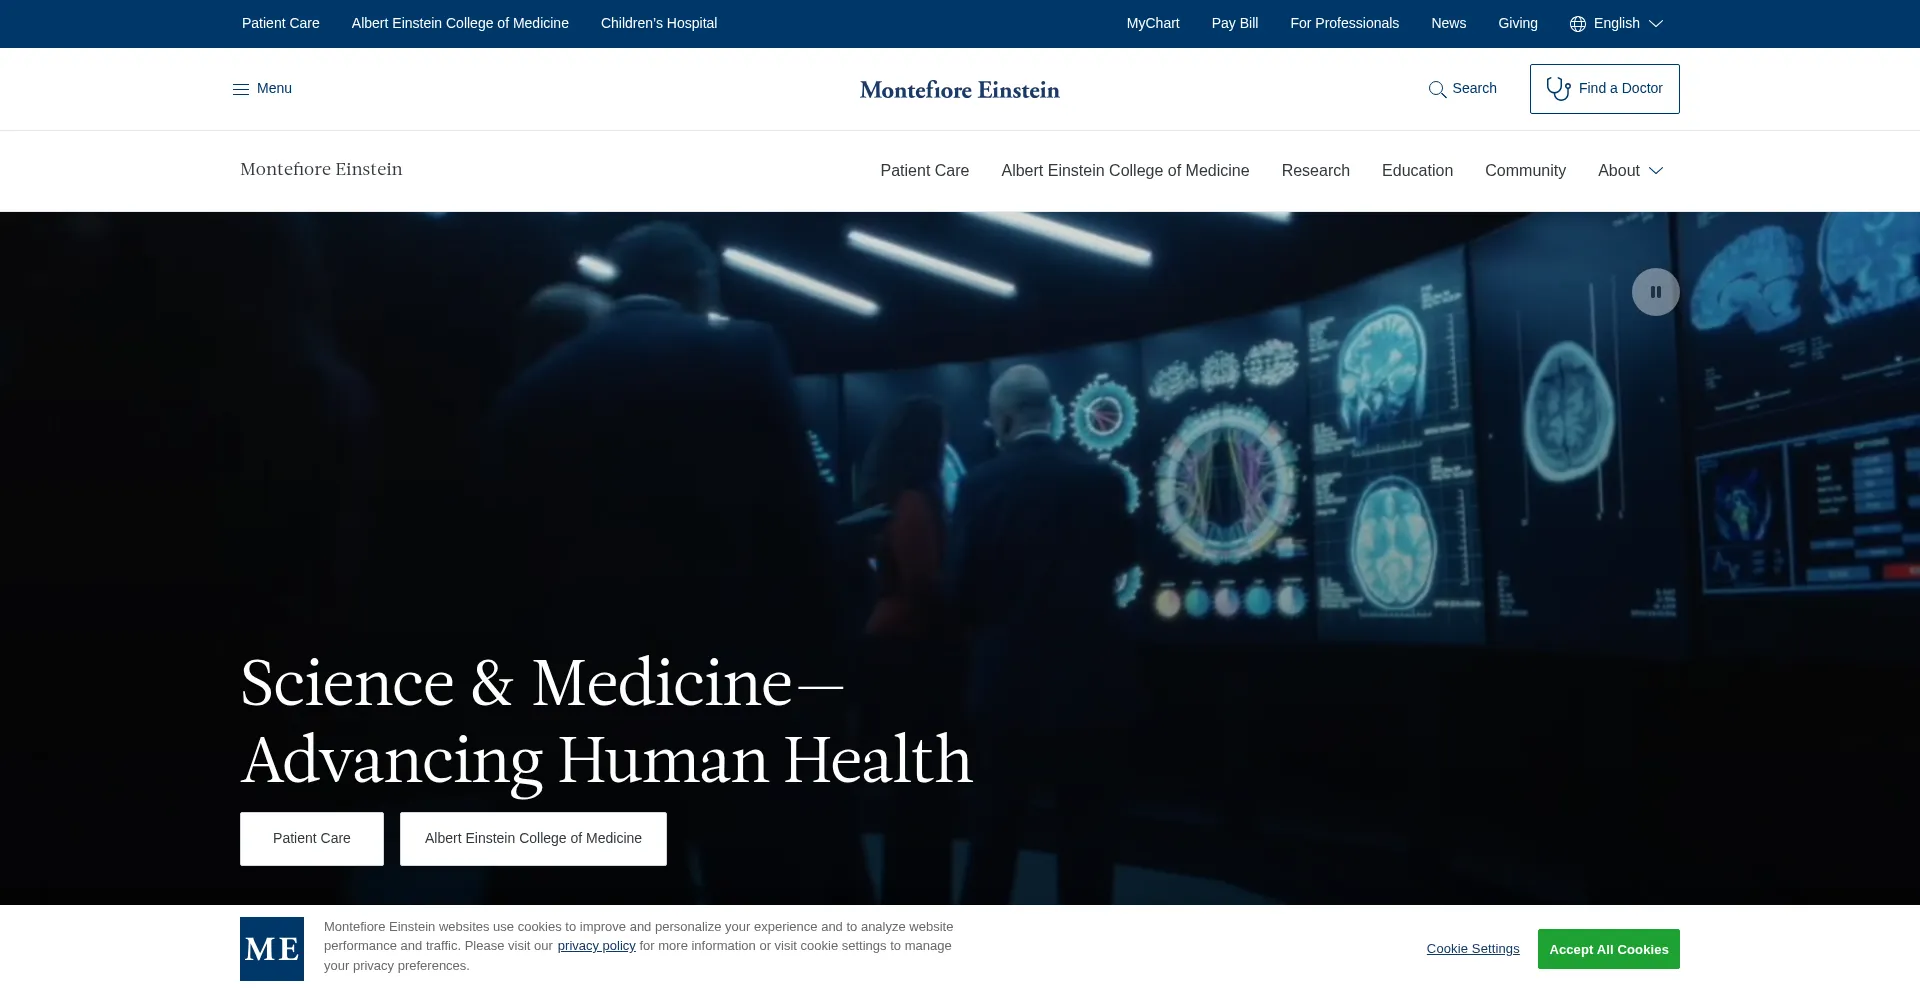Click hero Patient Care button
1920x993 pixels.
(x=312, y=839)
